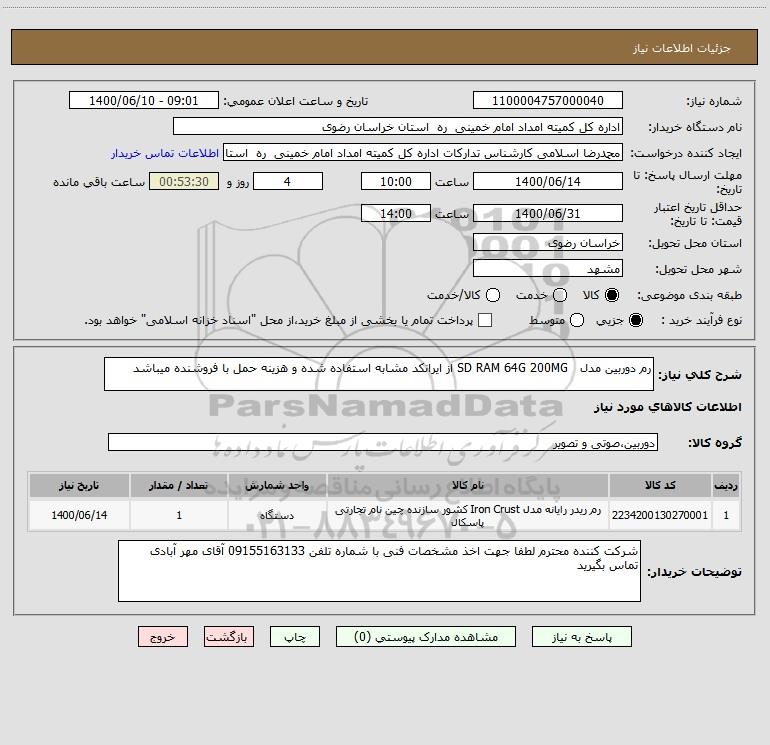Click the استان محل تحویل field خراسان رضوی
This screenshot has width=770, height=745.
(x=548, y=243)
